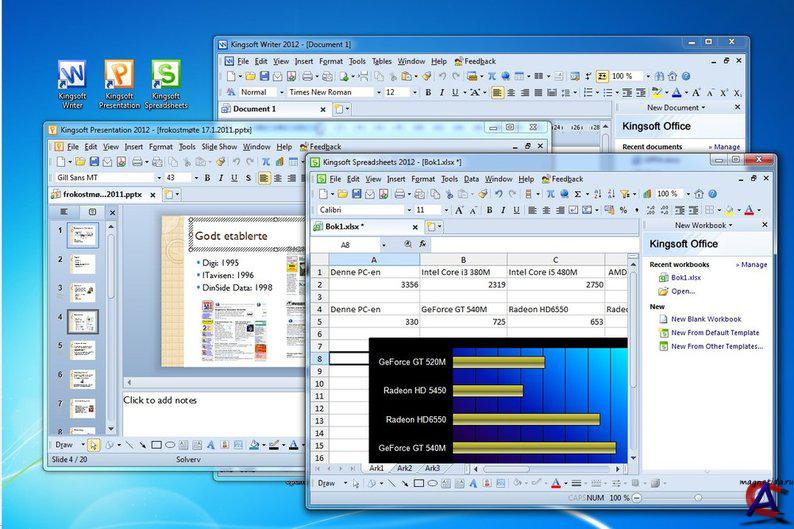This screenshot has width=794, height=529.
Task: Select the line tool in Presentation drawing toolbar
Action: tap(128, 445)
